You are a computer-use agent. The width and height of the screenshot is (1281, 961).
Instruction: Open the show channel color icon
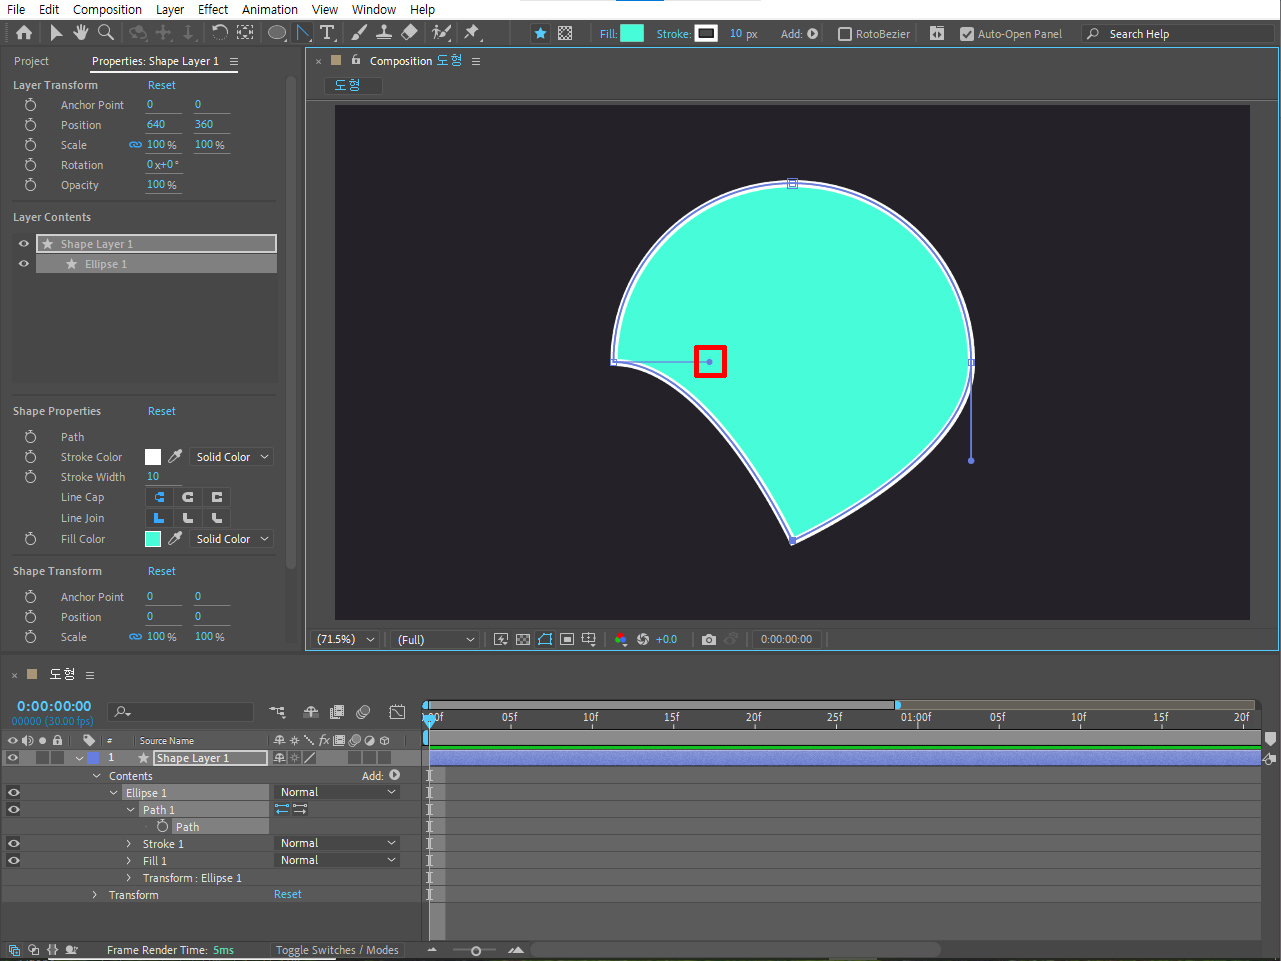pos(621,639)
